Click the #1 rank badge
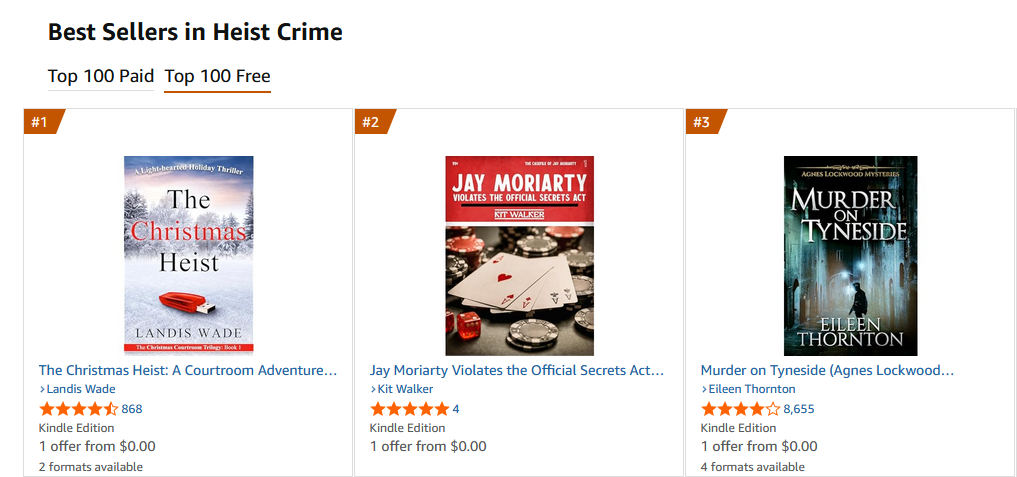The height and width of the screenshot is (477, 1017). (x=41, y=122)
